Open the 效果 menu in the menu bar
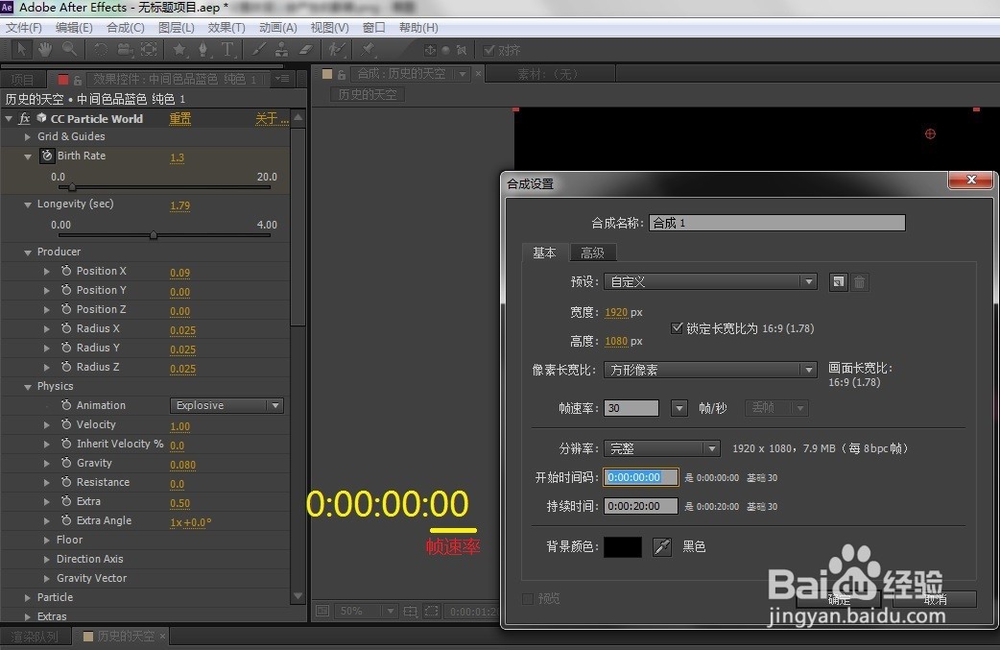 [224, 27]
